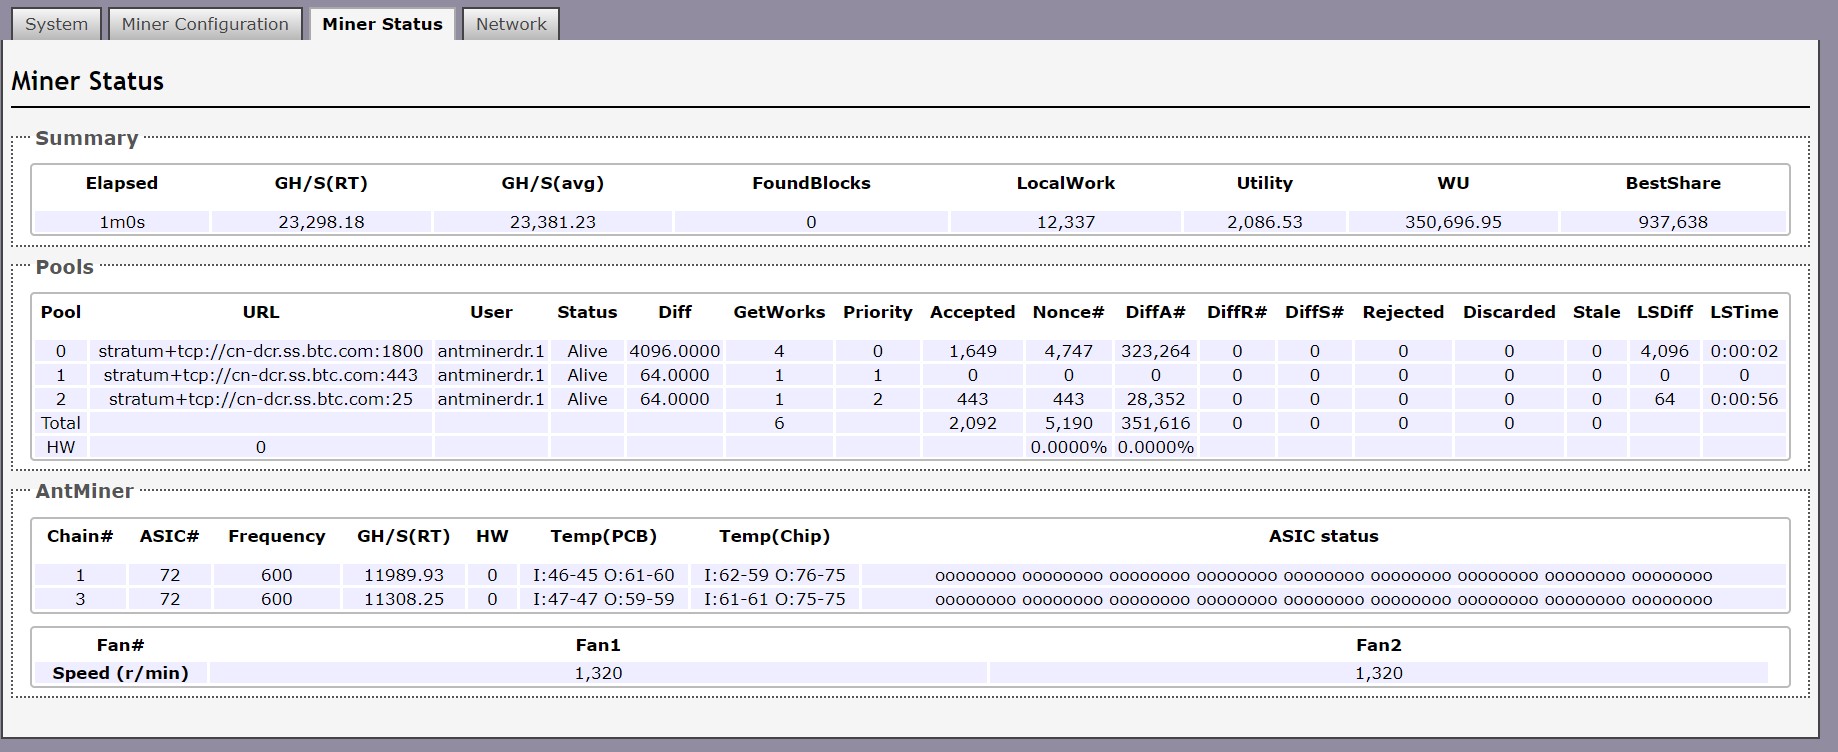Click Temp(Chip) value I:61-61 O:75-75
Image resolution: width=1838 pixels, height=752 pixels.
coord(774,599)
